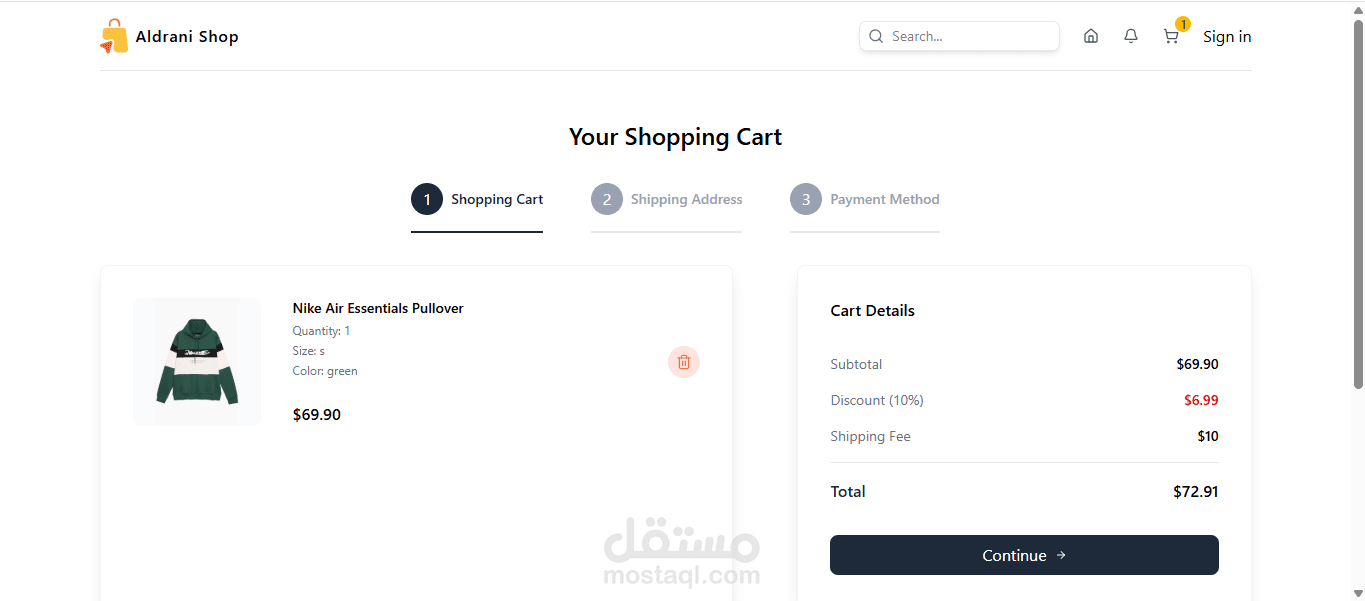The width and height of the screenshot is (1365, 601).
Task: Open the Aldrani Shop title link
Action: point(187,36)
